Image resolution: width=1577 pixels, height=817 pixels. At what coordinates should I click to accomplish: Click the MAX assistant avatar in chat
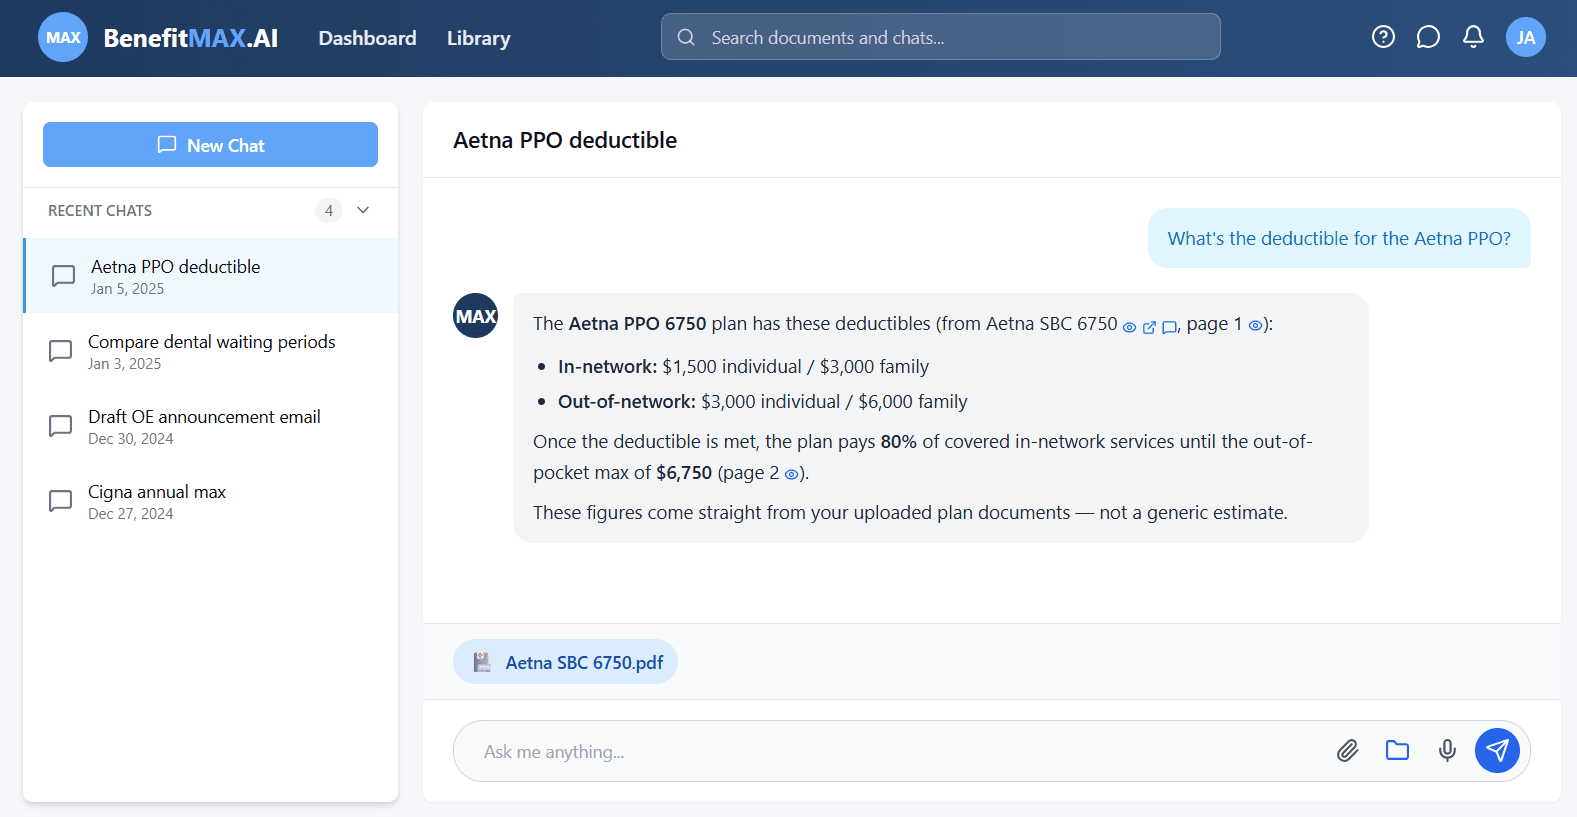pos(476,316)
